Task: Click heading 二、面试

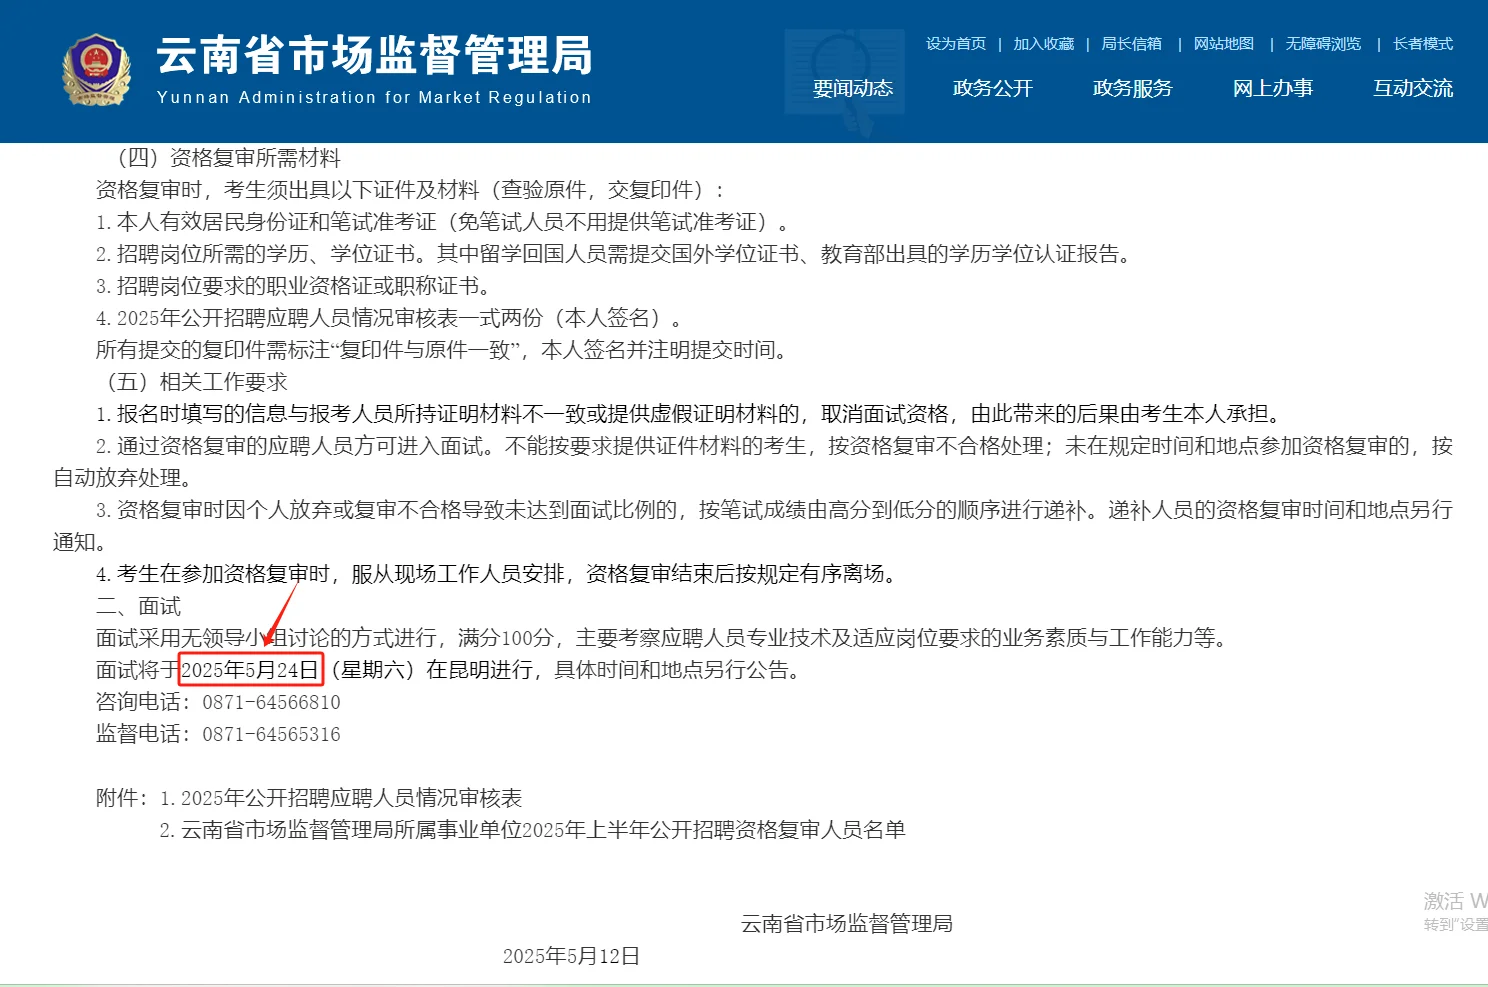Action: pos(138,606)
